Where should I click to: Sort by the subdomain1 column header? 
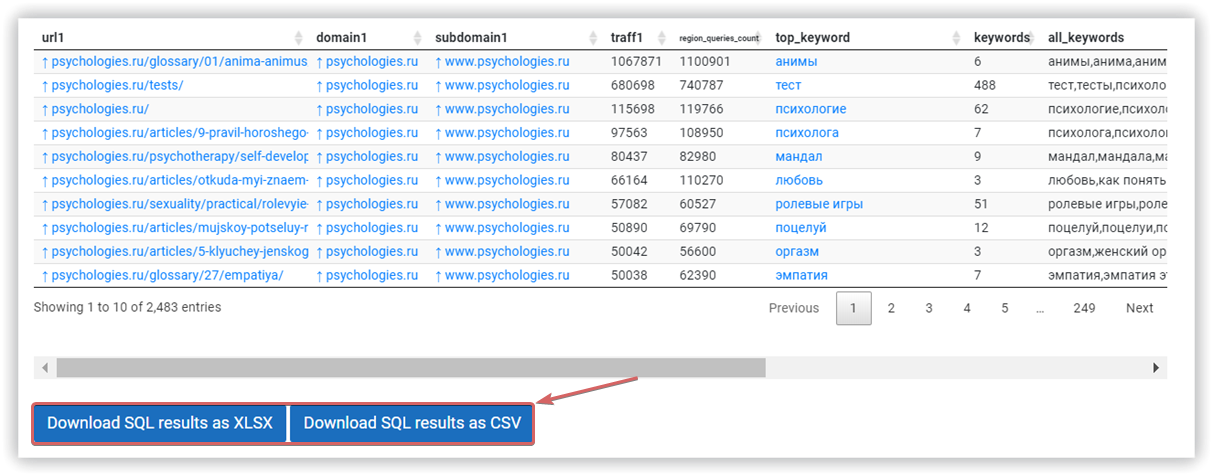coord(516,37)
